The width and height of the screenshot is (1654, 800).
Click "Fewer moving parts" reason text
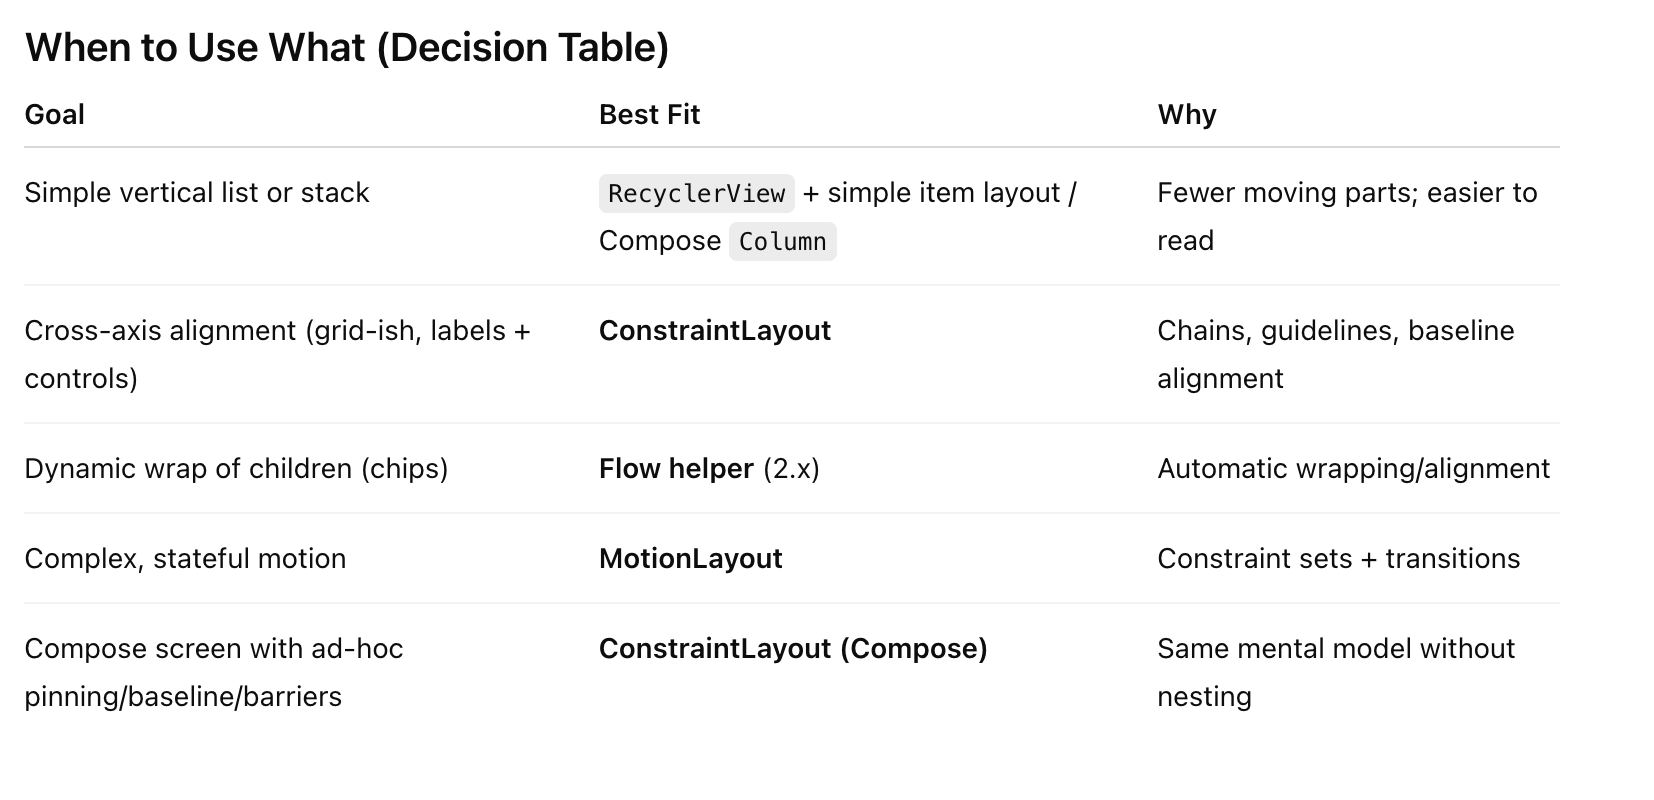[x=1346, y=193]
